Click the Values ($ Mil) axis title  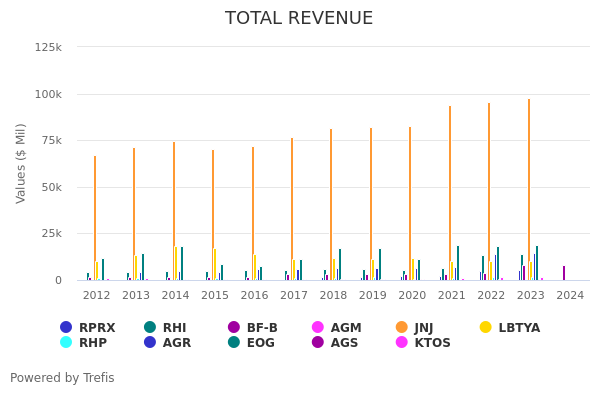(x=22, y=163)
